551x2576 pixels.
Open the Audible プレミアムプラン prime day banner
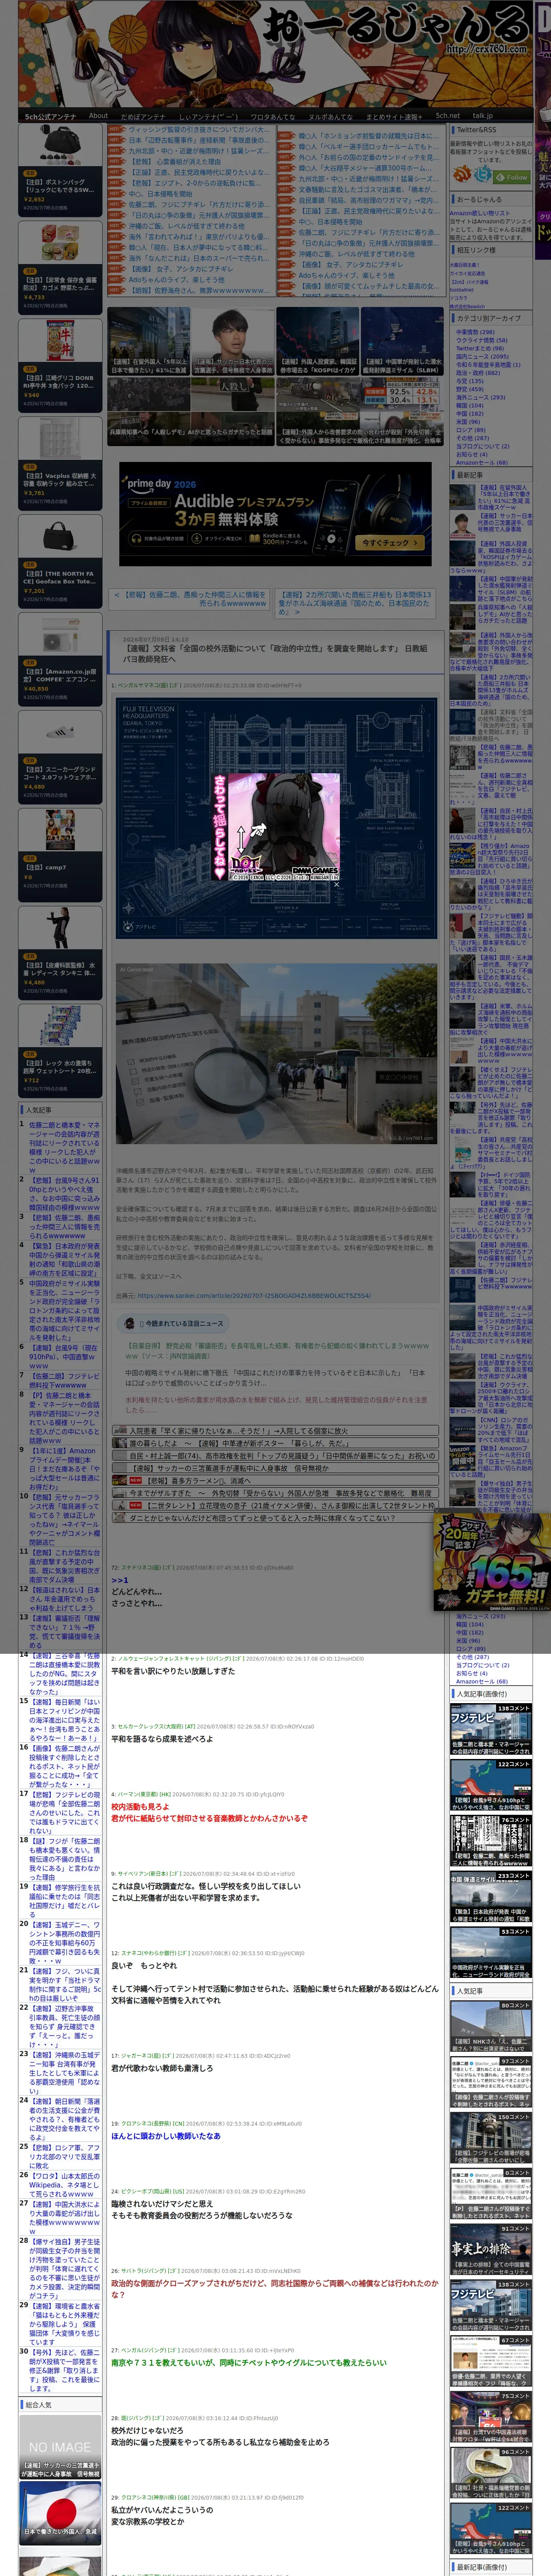(x=275, y=514)
